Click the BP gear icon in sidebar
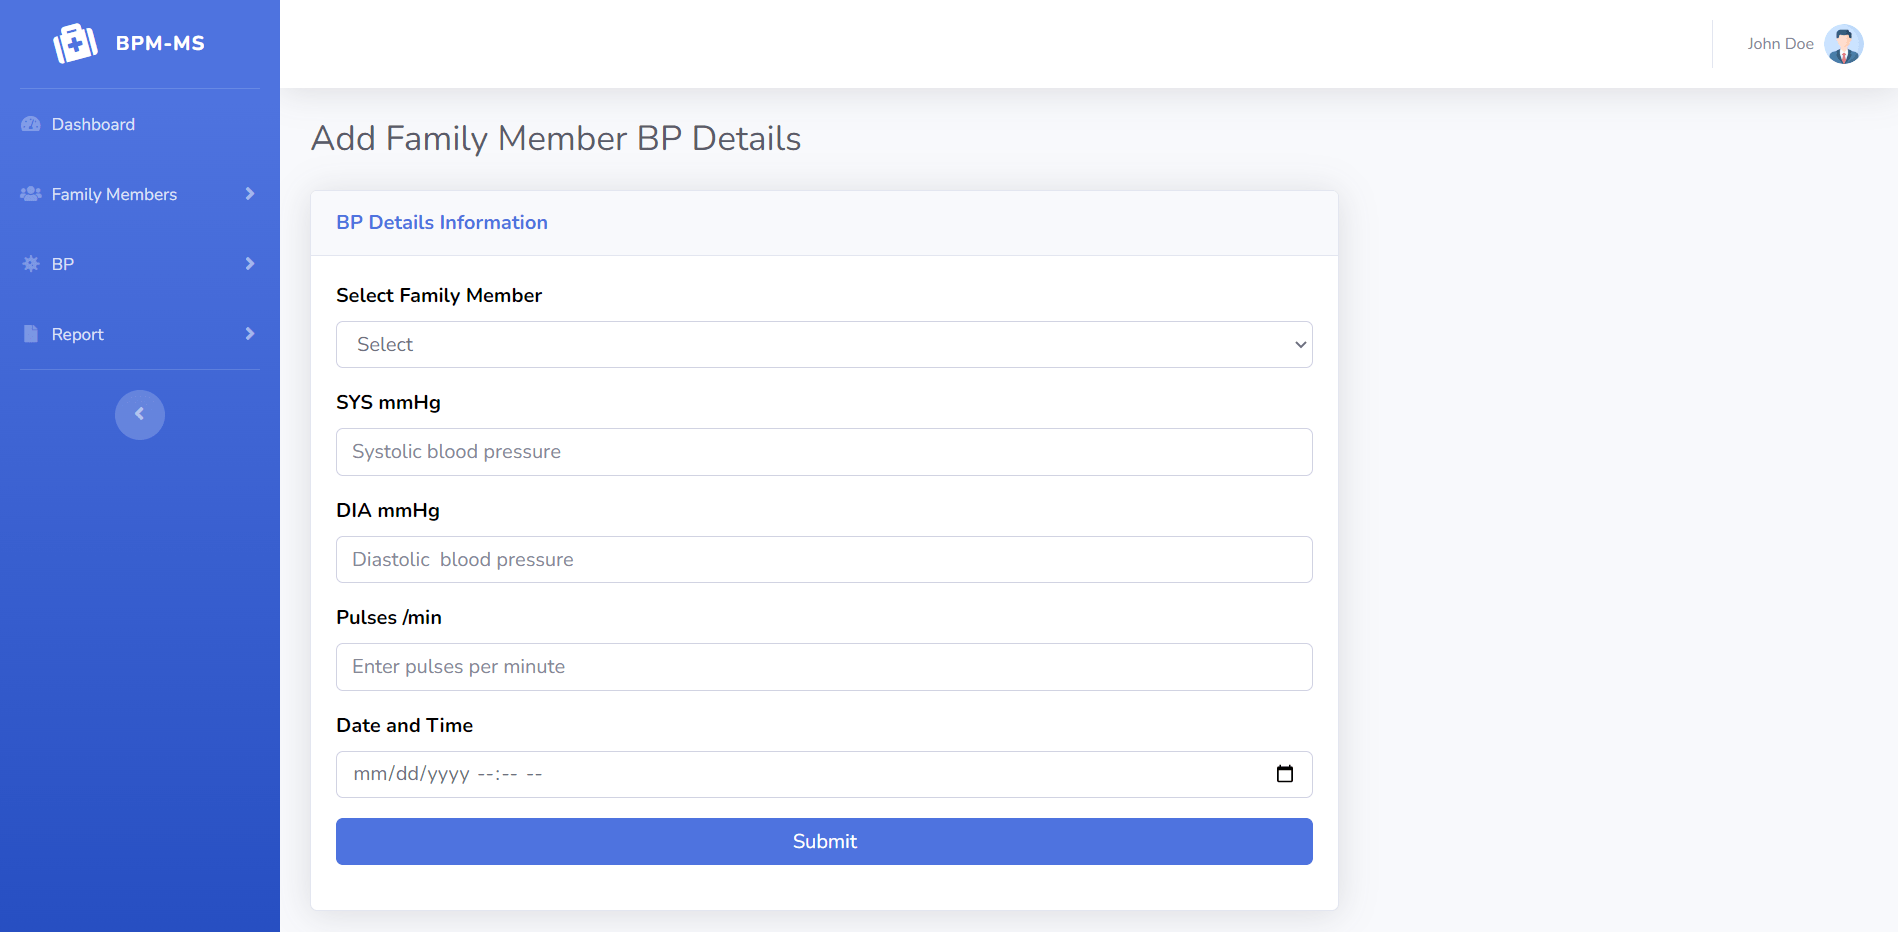 31,264
